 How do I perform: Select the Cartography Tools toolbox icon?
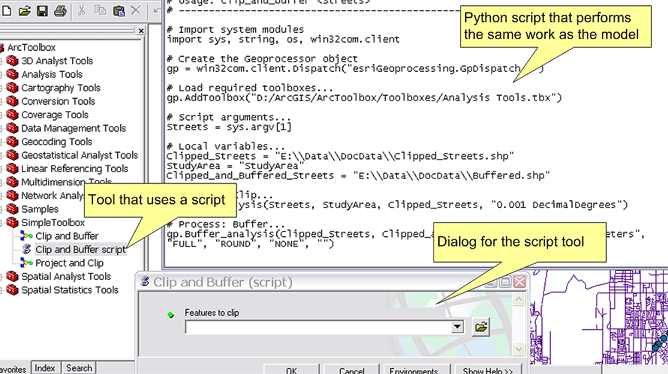12,88
